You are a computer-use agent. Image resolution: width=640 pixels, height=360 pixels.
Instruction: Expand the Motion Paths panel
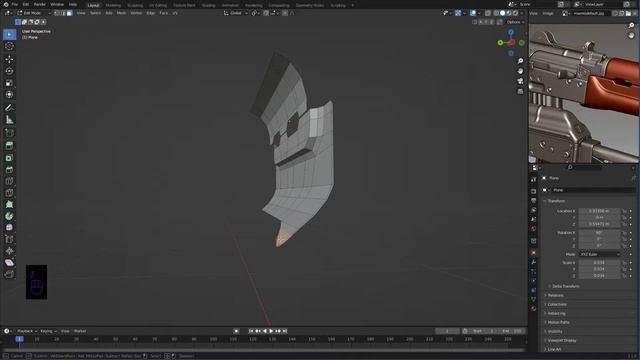[x=558, y=322]
